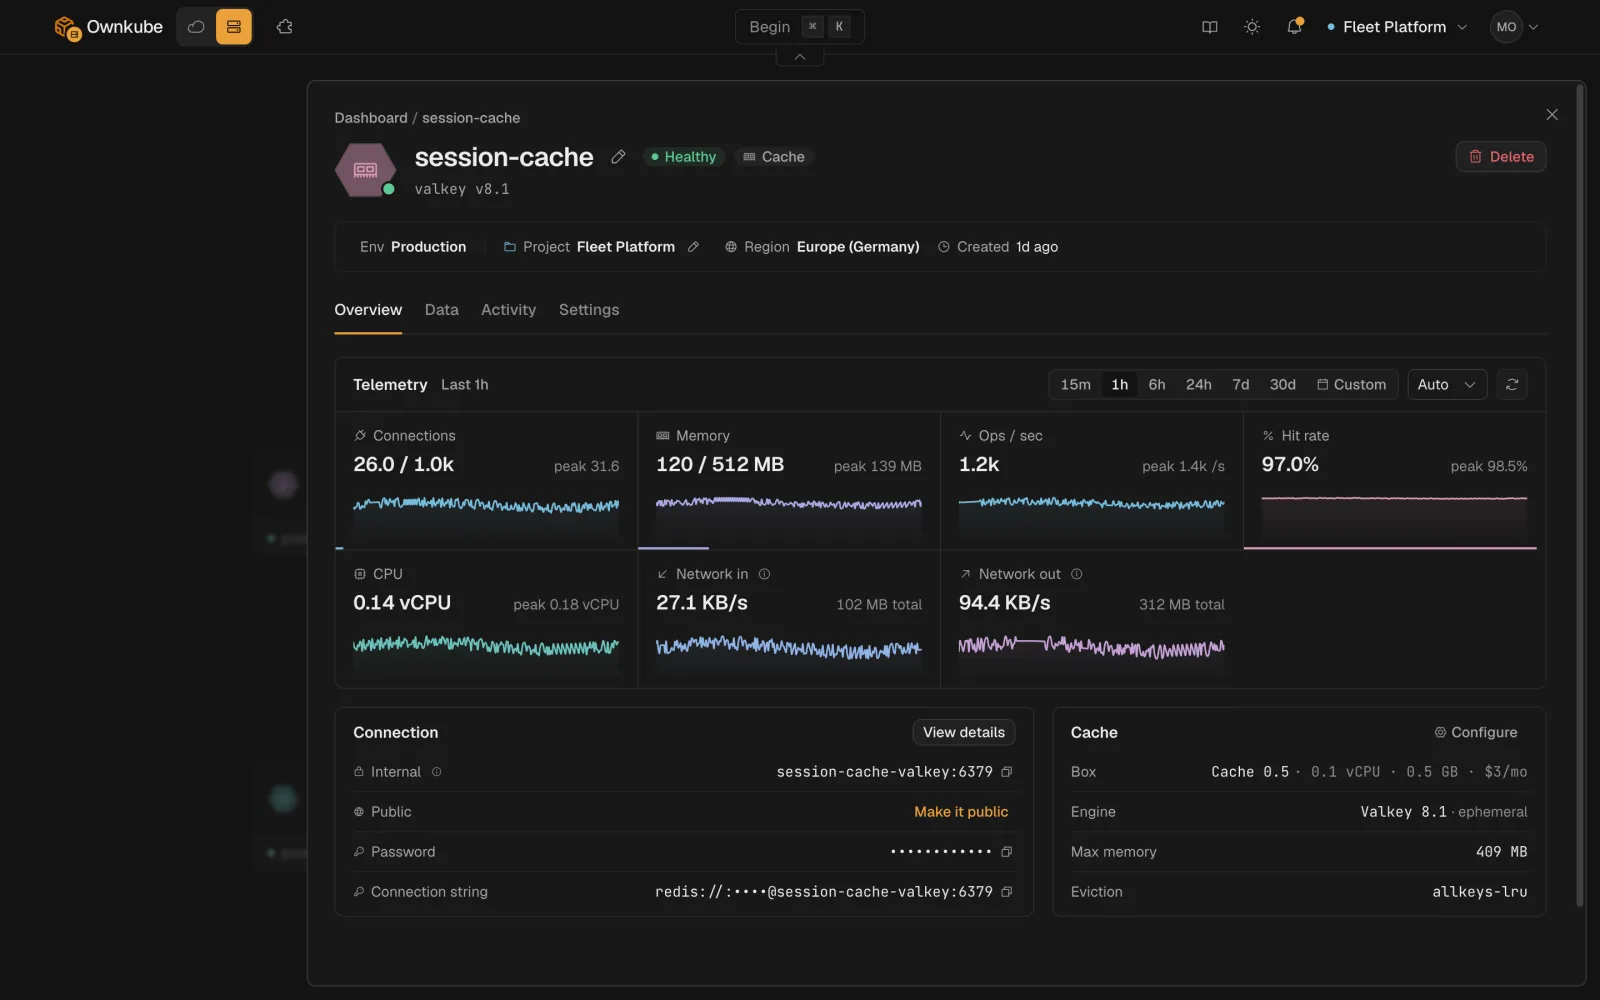Collapse the top bar chevron handle

800,57
